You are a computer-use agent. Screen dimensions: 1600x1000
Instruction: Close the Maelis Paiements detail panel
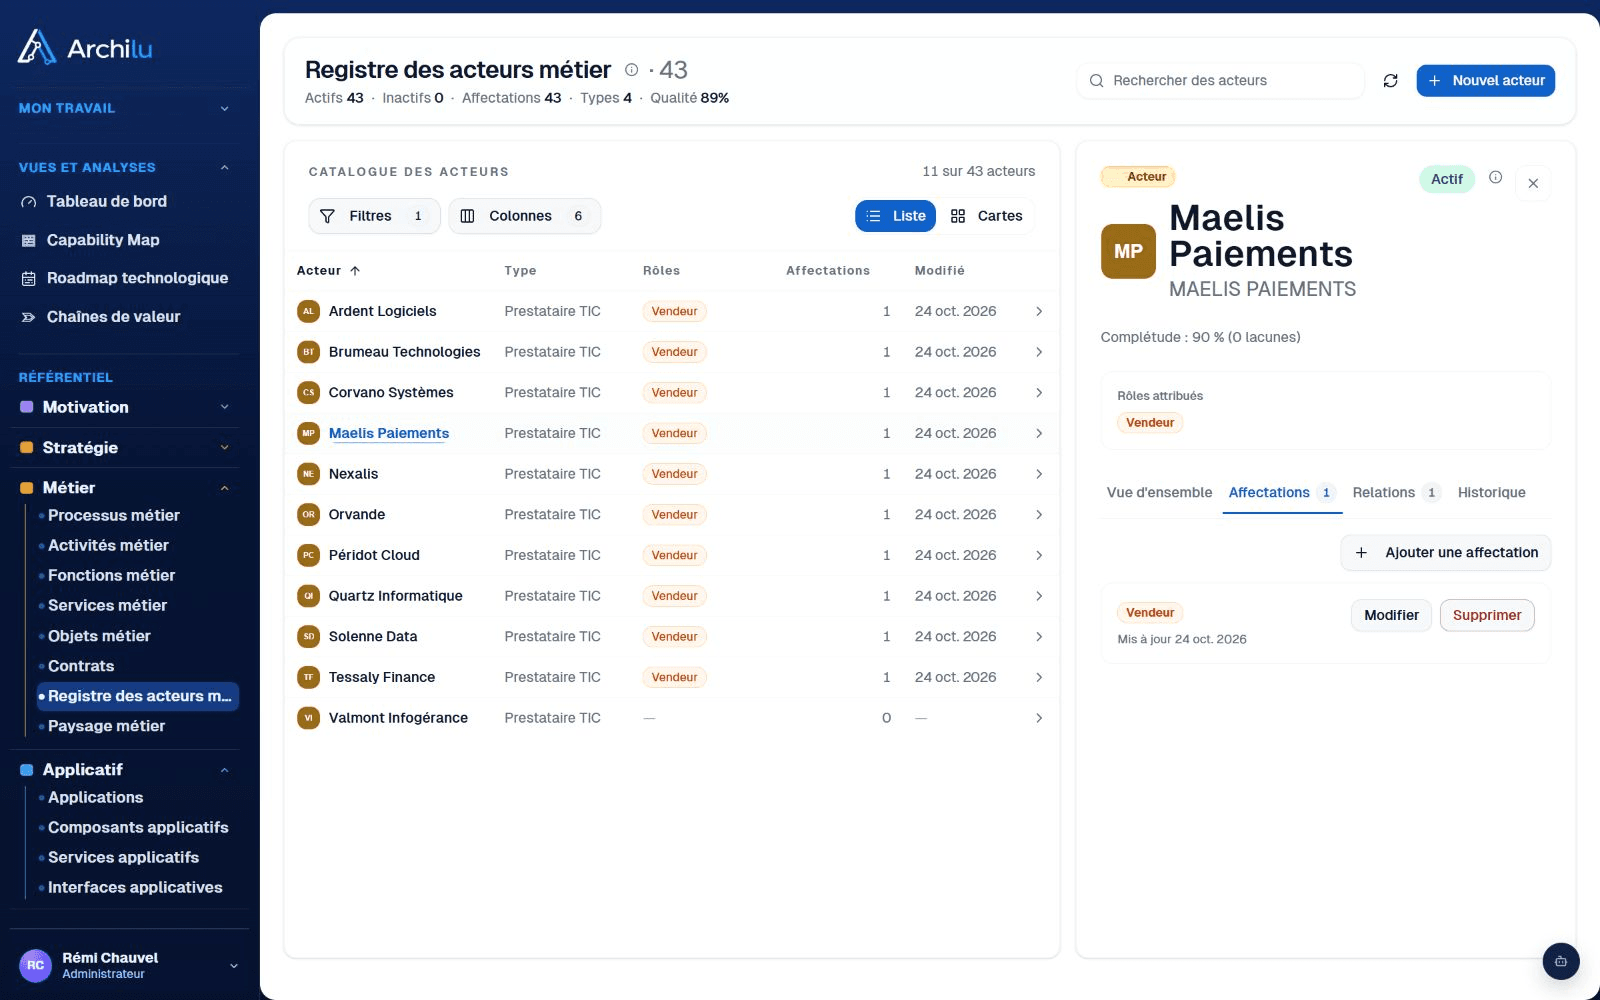(1533, 183)
